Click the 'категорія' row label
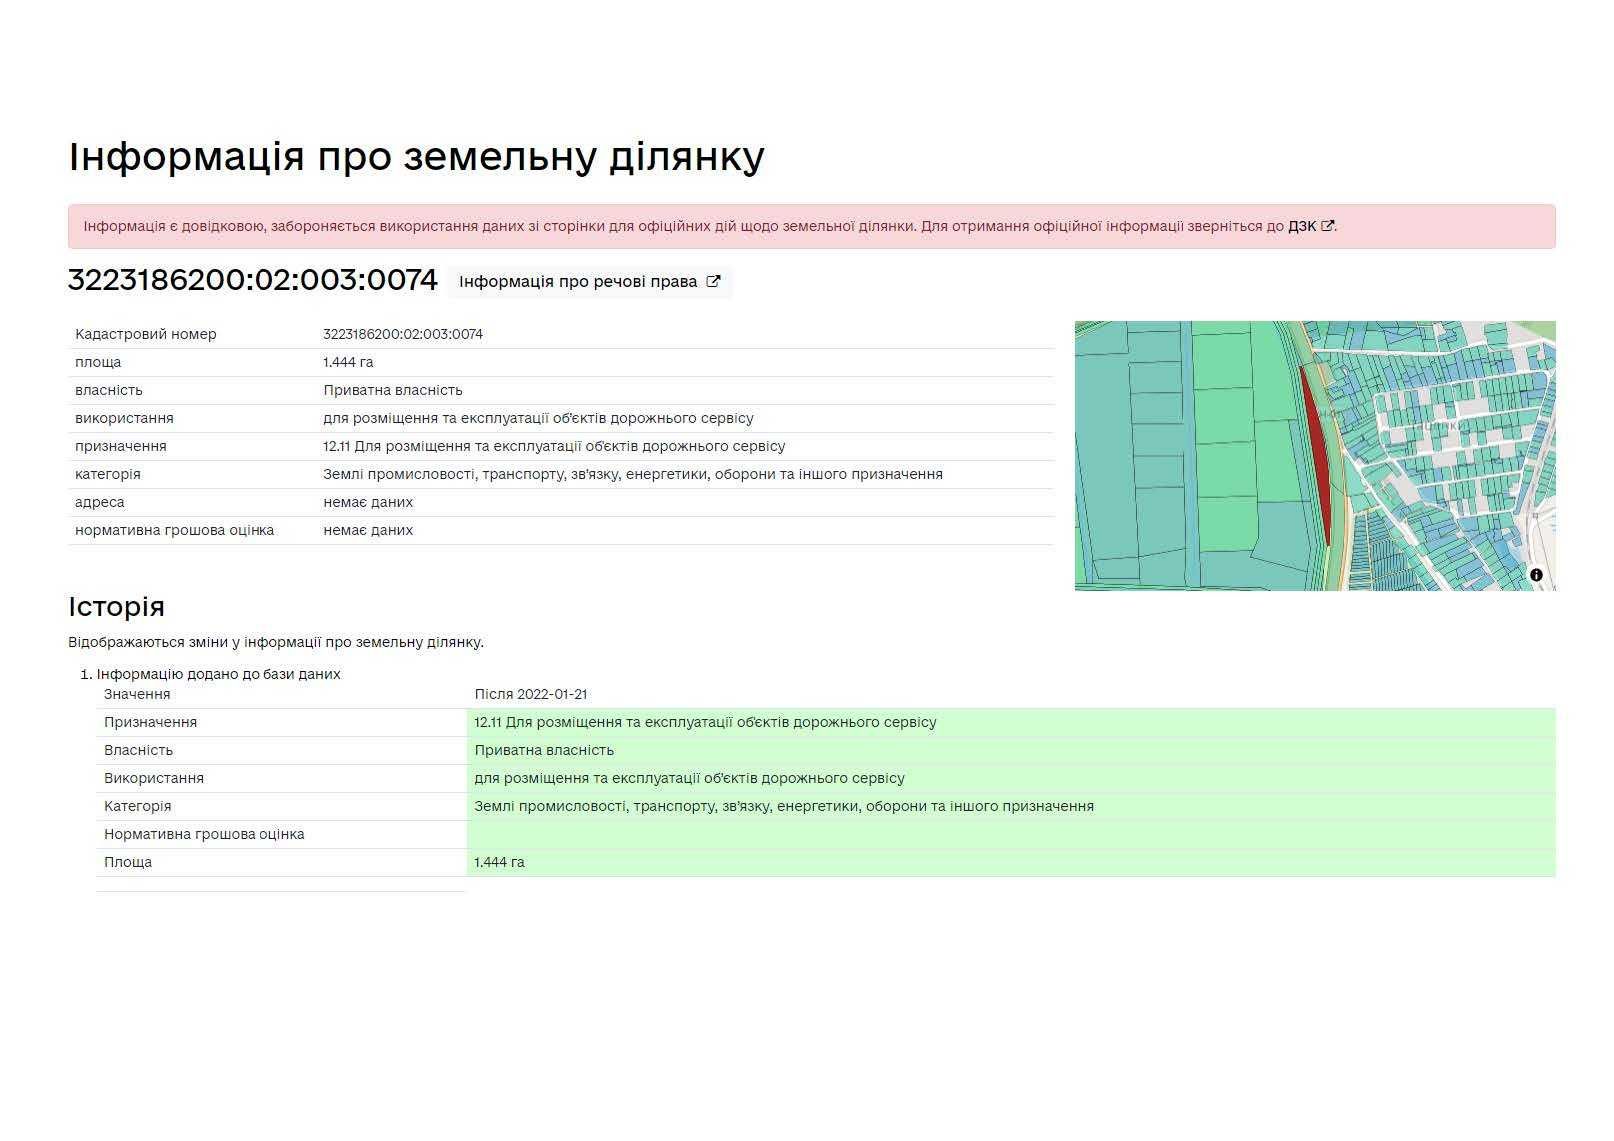This screenshot has width=1614, height=1141. (x=108, y=474)
